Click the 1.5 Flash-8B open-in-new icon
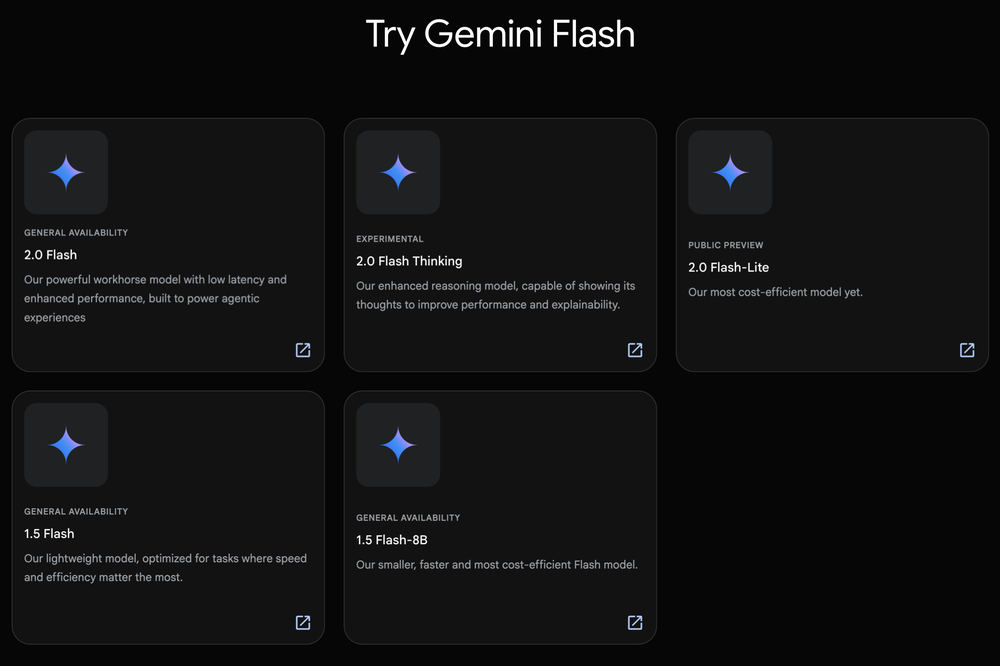This screenshot has width=1000, height=666. point(635,622)
